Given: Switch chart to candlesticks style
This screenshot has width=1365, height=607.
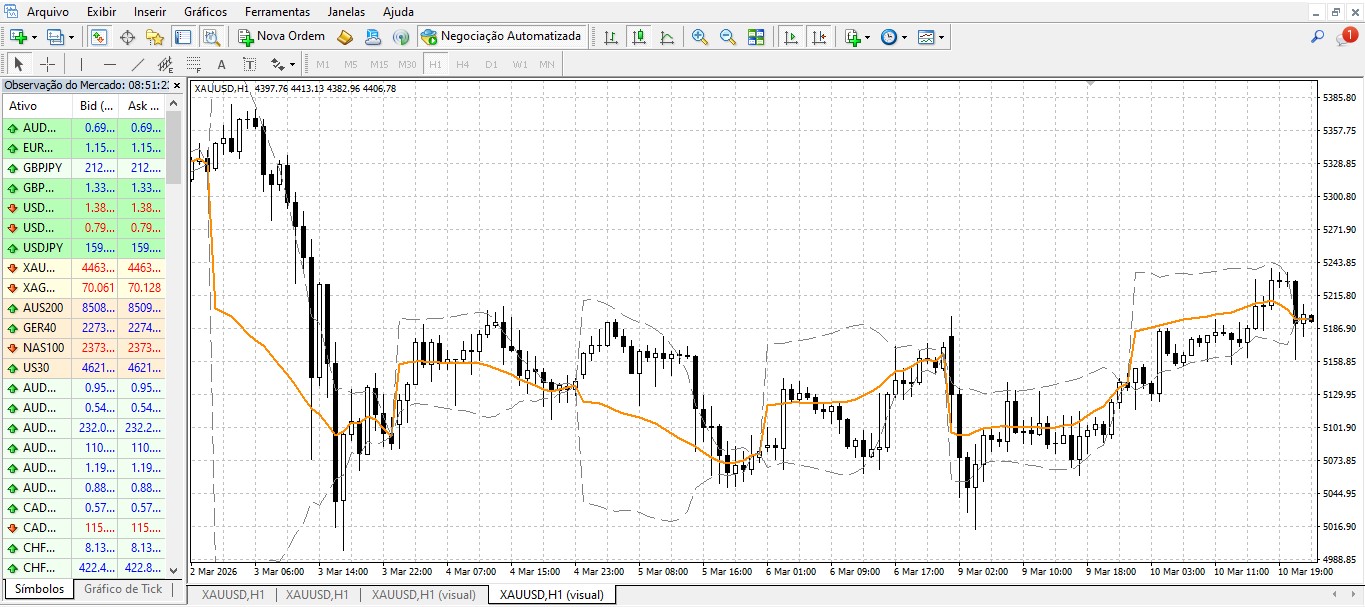Looking at the screenshot, I should (x=639, y=37).
